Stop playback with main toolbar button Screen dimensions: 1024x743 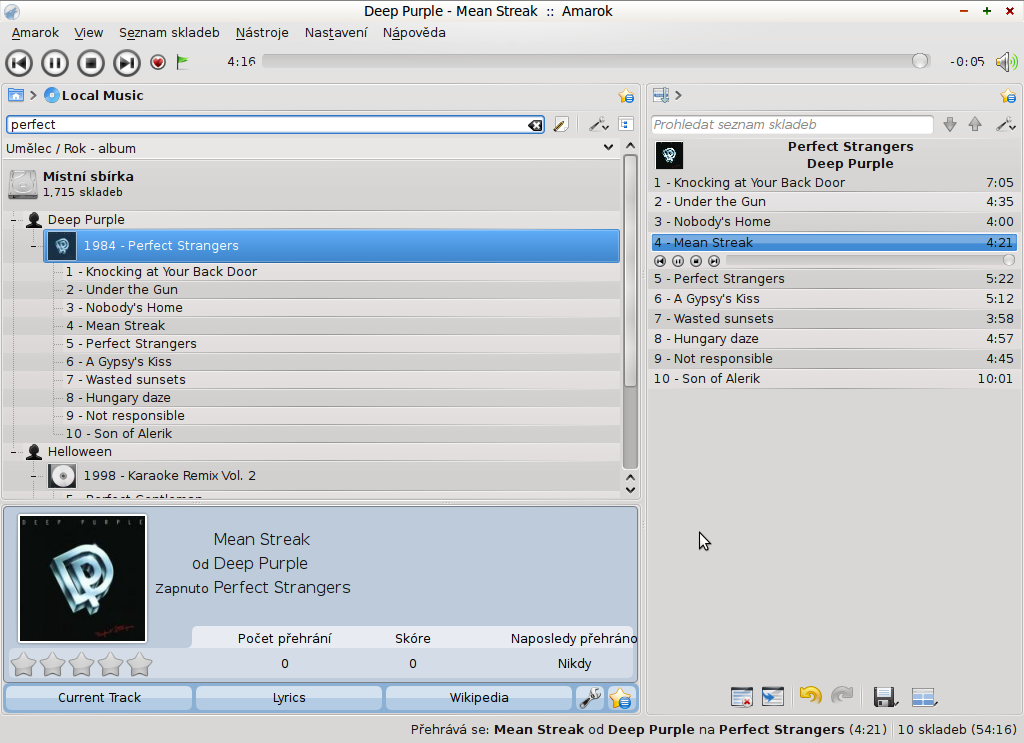91,63
